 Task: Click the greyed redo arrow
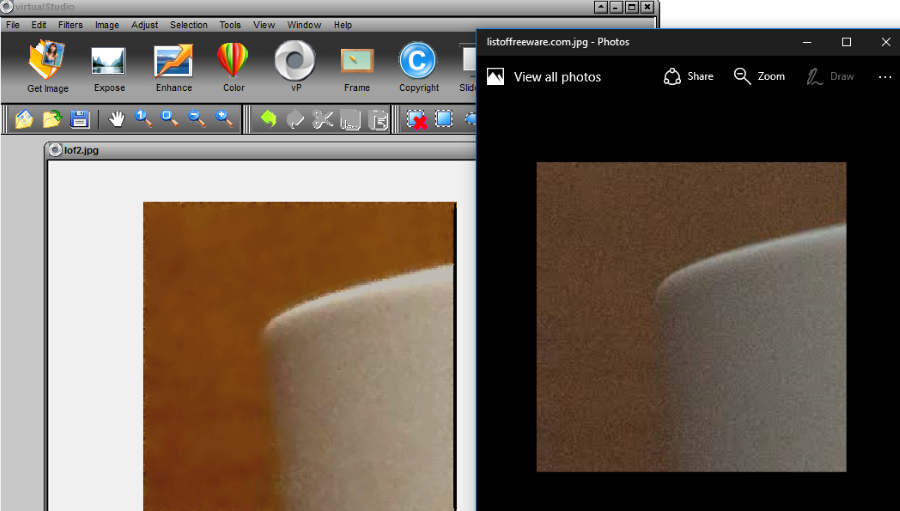pyautogui.click(x=295, y=119)
